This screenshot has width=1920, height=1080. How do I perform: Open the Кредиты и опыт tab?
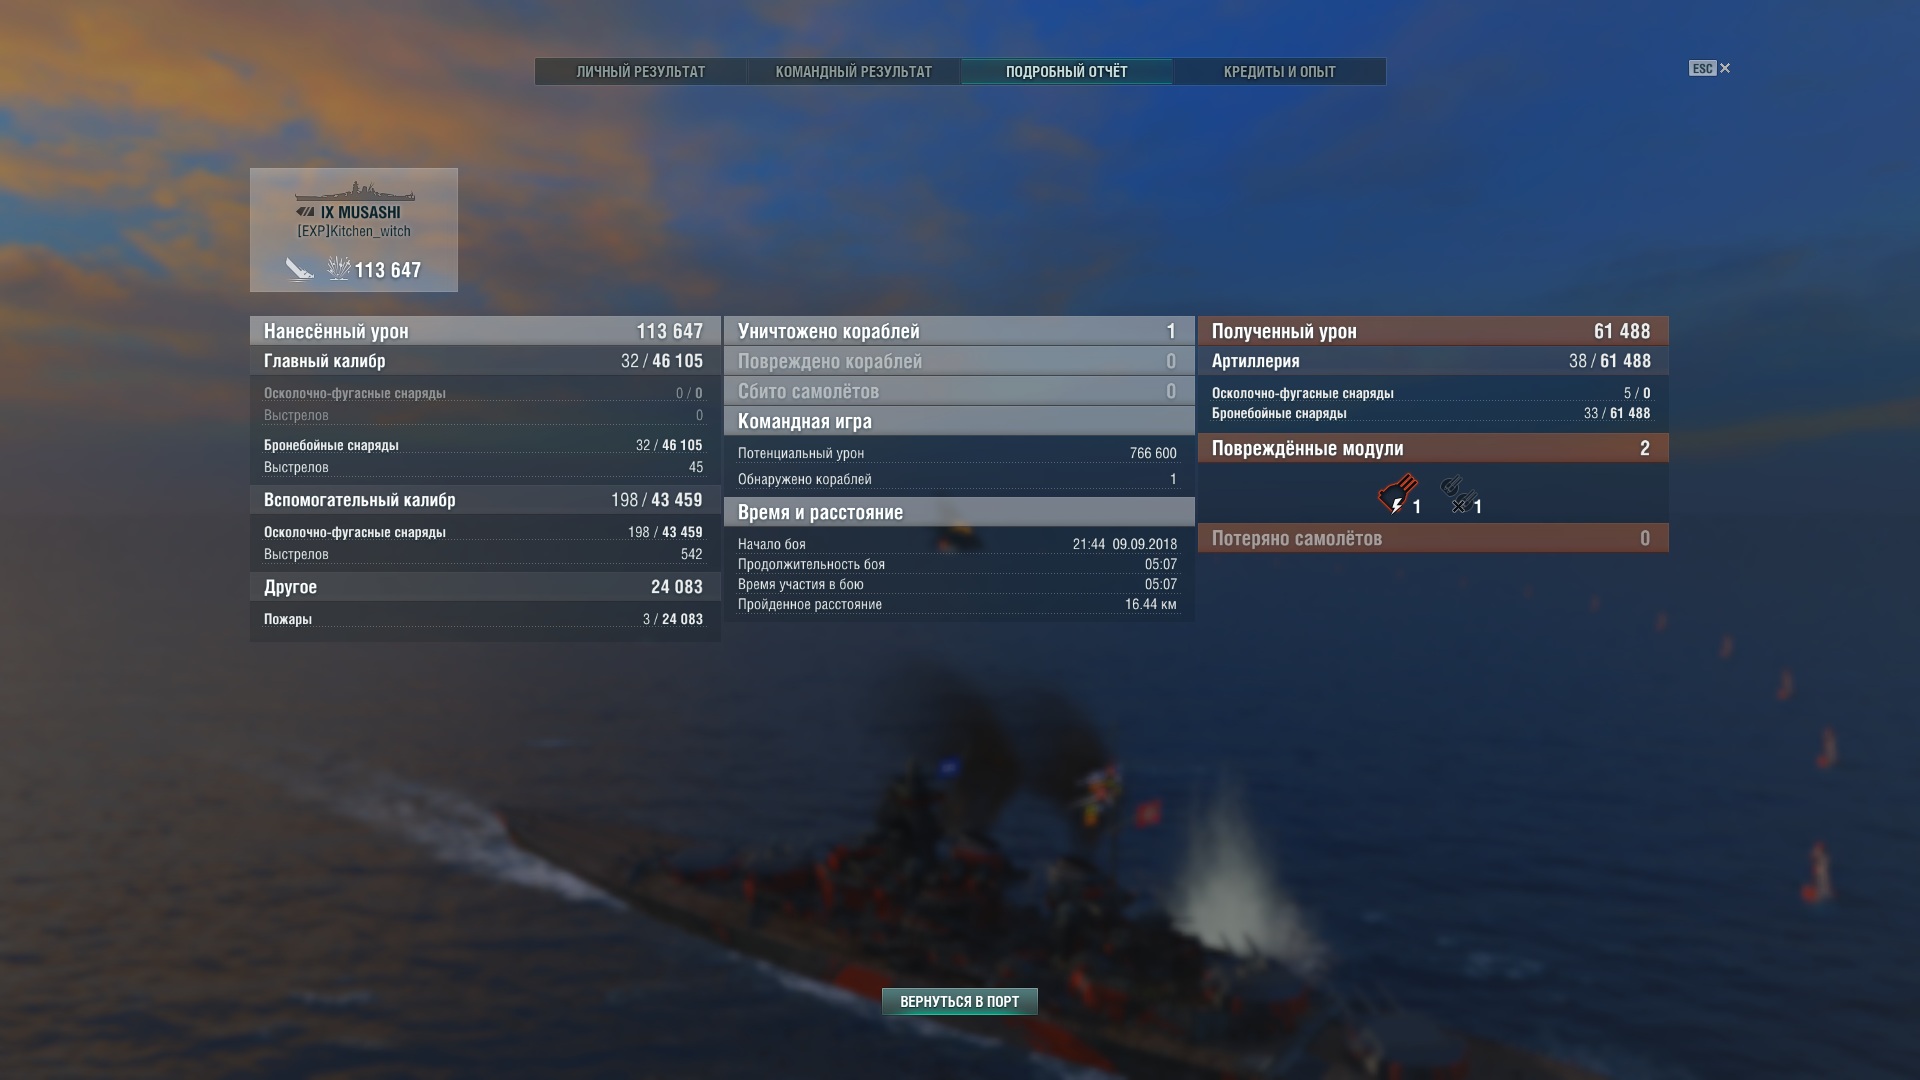[x=1279, y=72]
